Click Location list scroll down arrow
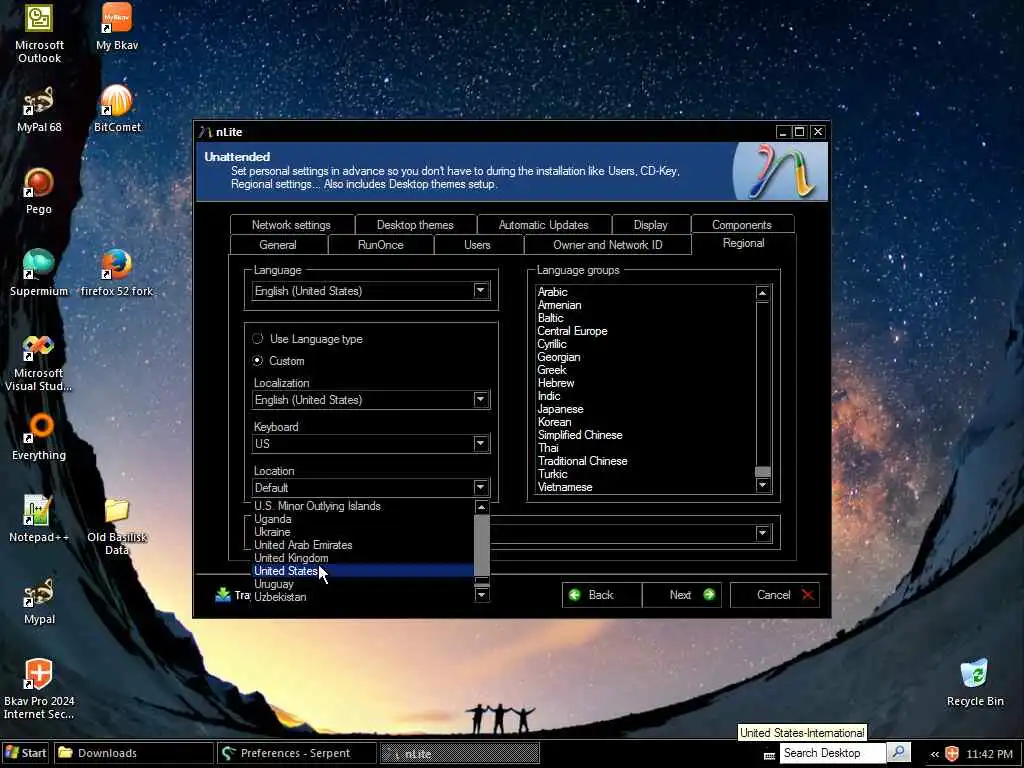Viewport: 1024px width, 768px height. (481, 594)
